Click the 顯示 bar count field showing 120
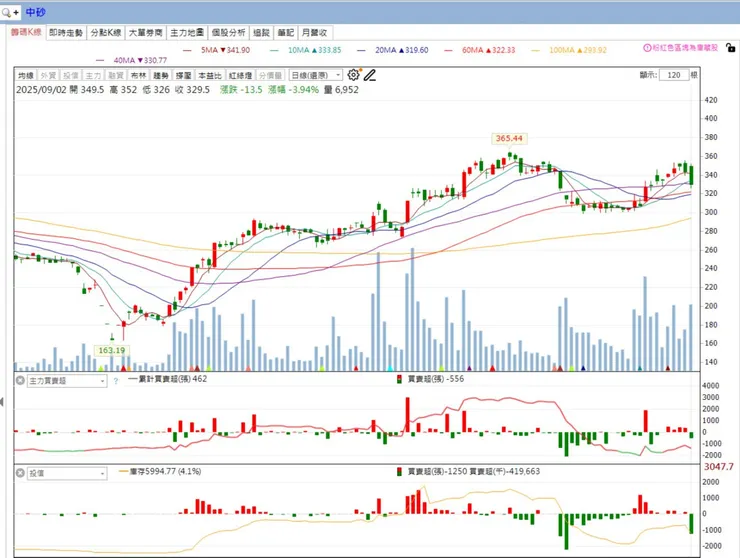 tap(674, 75)
